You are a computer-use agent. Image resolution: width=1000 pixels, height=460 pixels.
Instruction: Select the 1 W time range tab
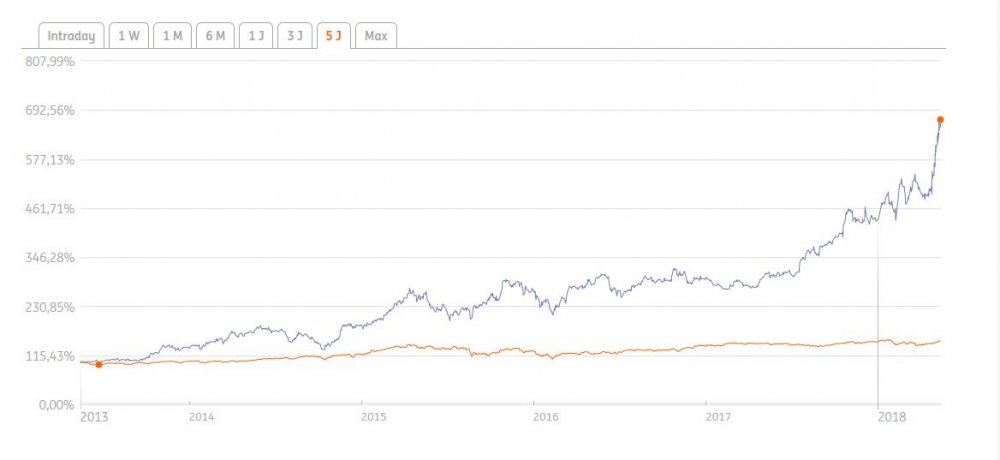129,36
